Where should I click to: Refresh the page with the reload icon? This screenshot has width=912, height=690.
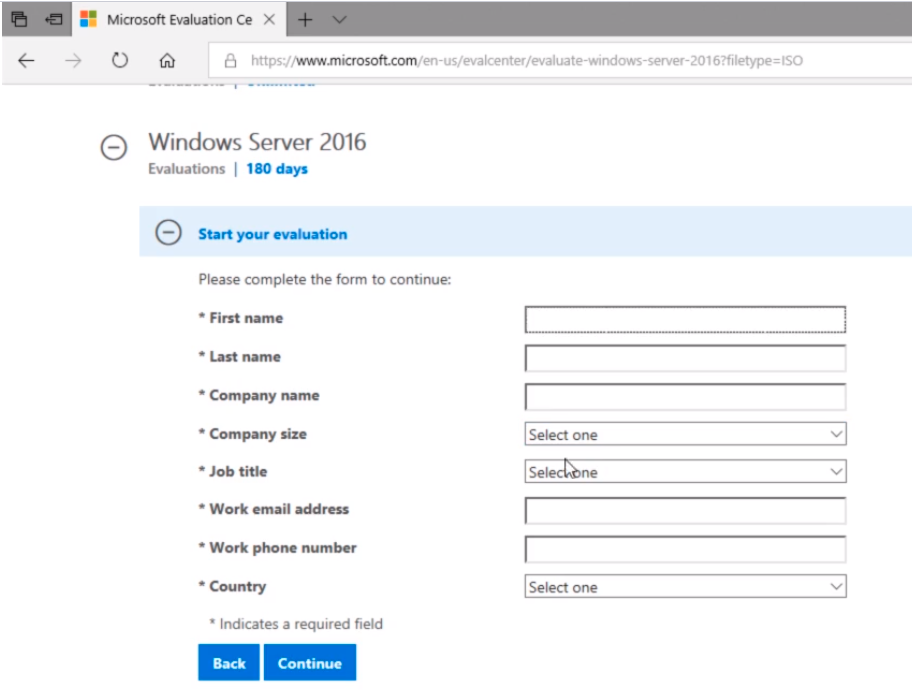coord(120,60)
